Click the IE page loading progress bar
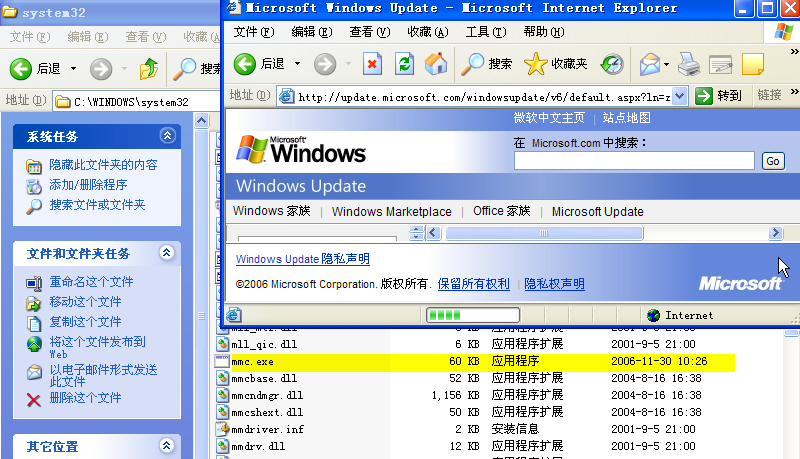Viewport: 800px width, 459px height. [x=473, y=315]
